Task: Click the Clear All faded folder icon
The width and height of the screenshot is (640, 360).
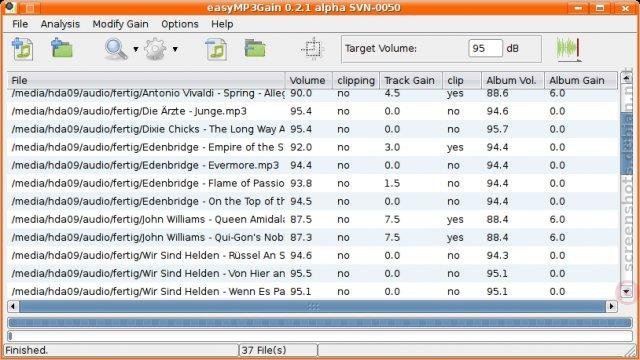Action: (255, 49)
